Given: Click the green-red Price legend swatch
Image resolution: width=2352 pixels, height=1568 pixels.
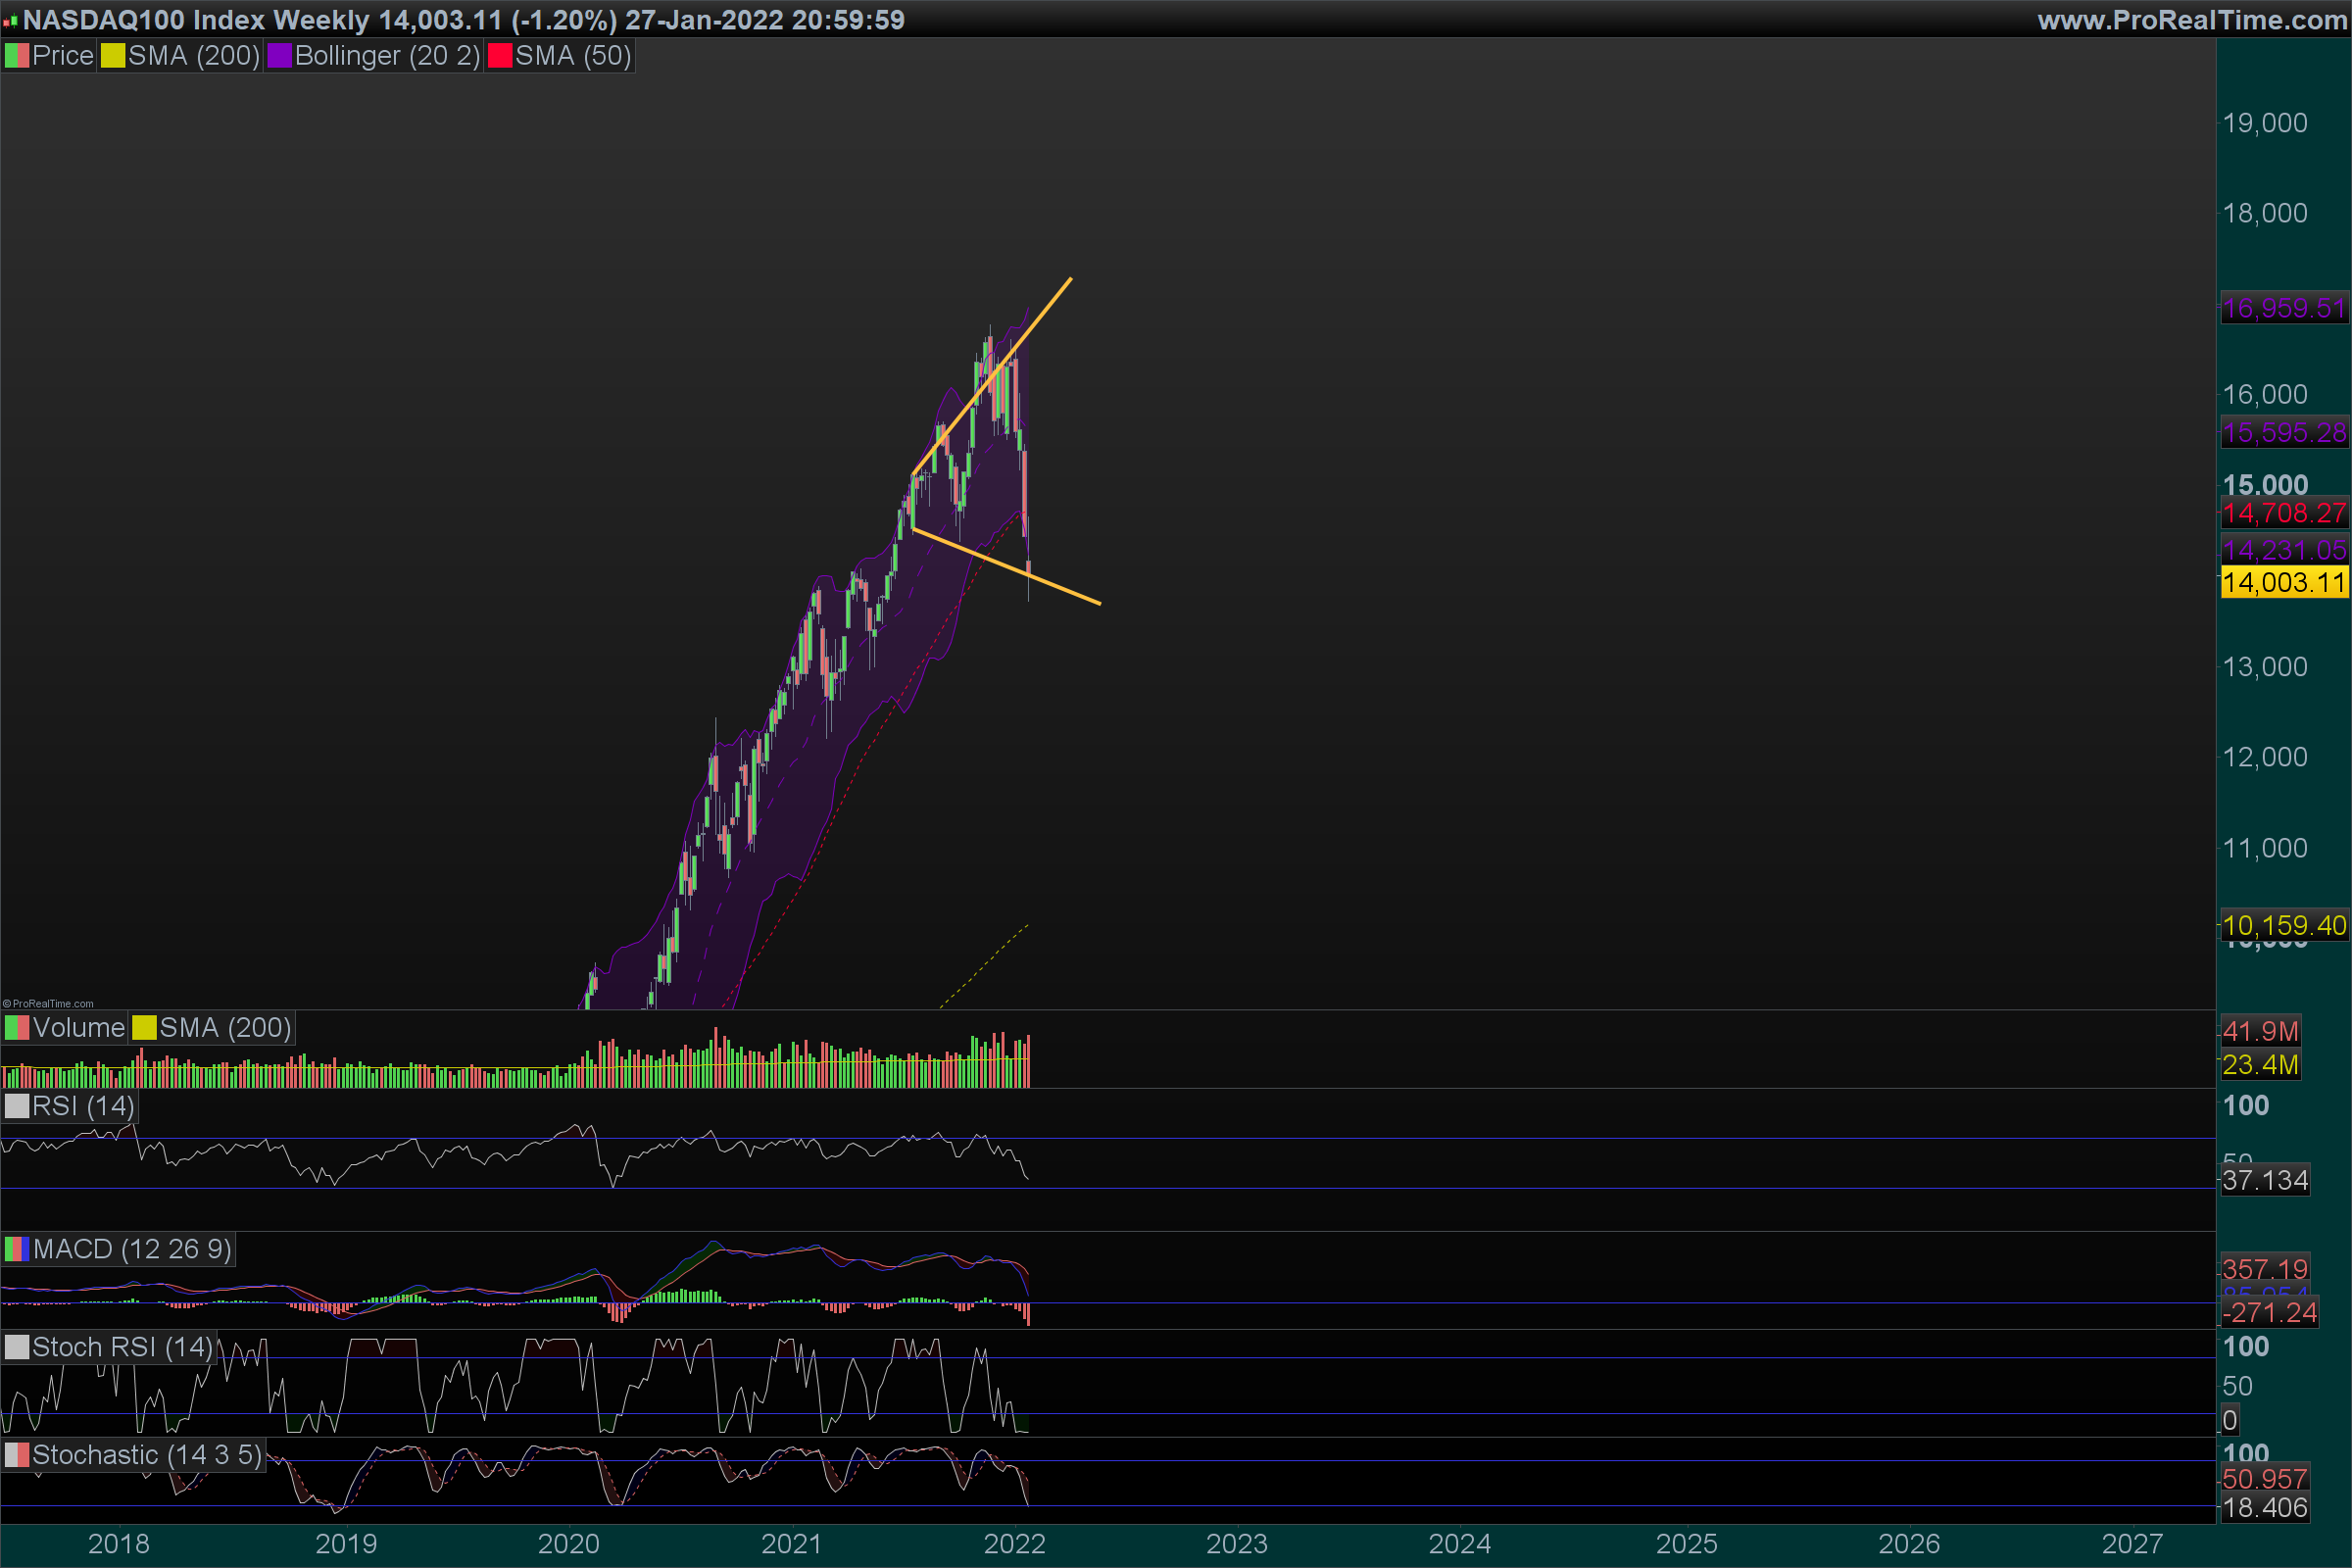Looking at the screenshot, I should pyautogui.click(x=17, y=56).
